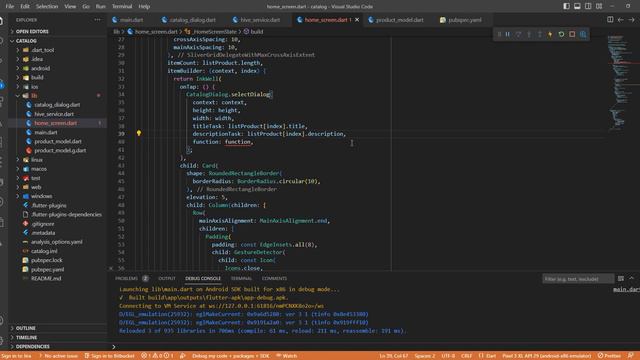Click the debug console filter input field

coord(578,279)
